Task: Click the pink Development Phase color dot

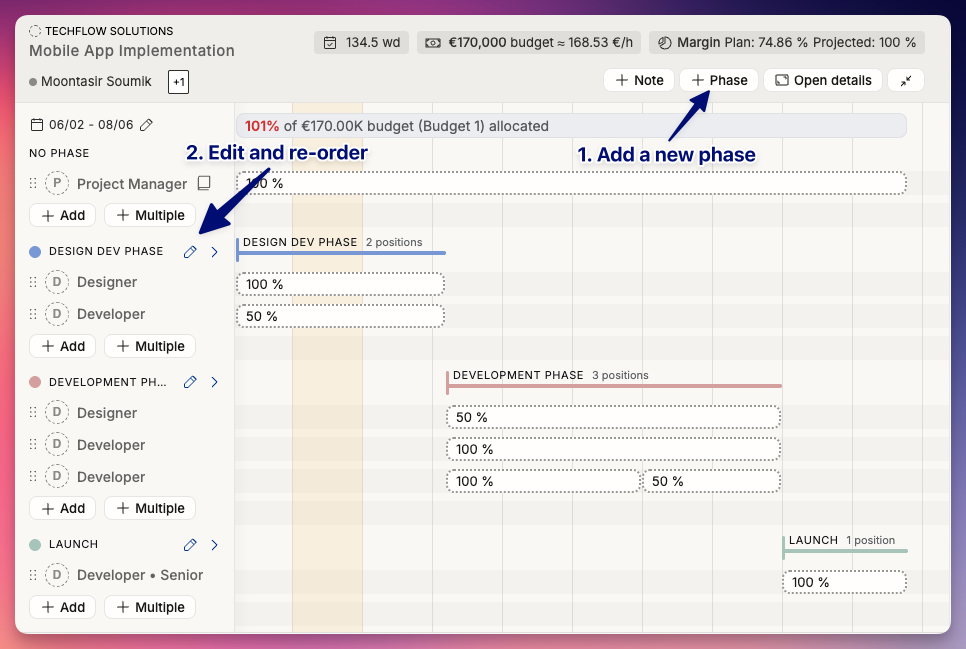Action: (x=35, y=382)
